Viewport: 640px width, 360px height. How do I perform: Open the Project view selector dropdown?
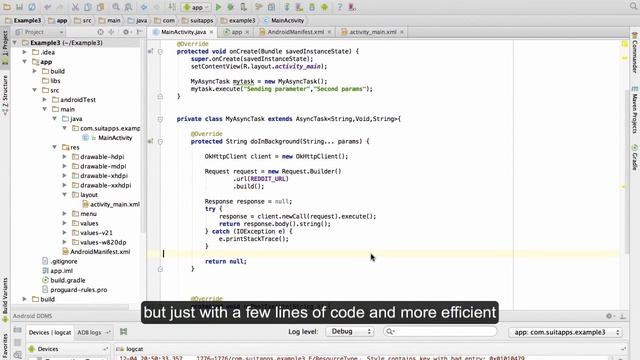pyautogui.click(x=40, y=32)
